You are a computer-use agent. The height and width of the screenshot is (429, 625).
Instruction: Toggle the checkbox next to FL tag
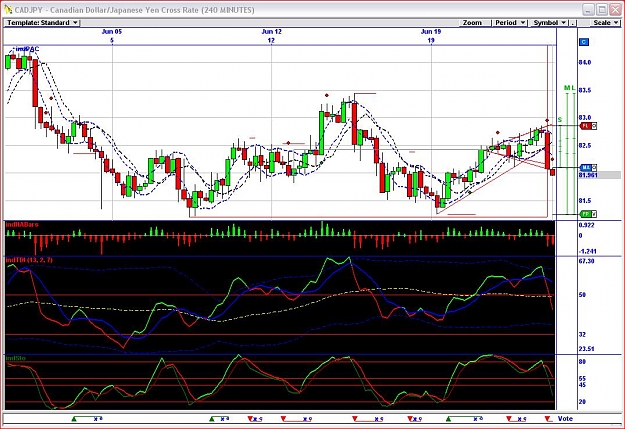tap(594, 126)
